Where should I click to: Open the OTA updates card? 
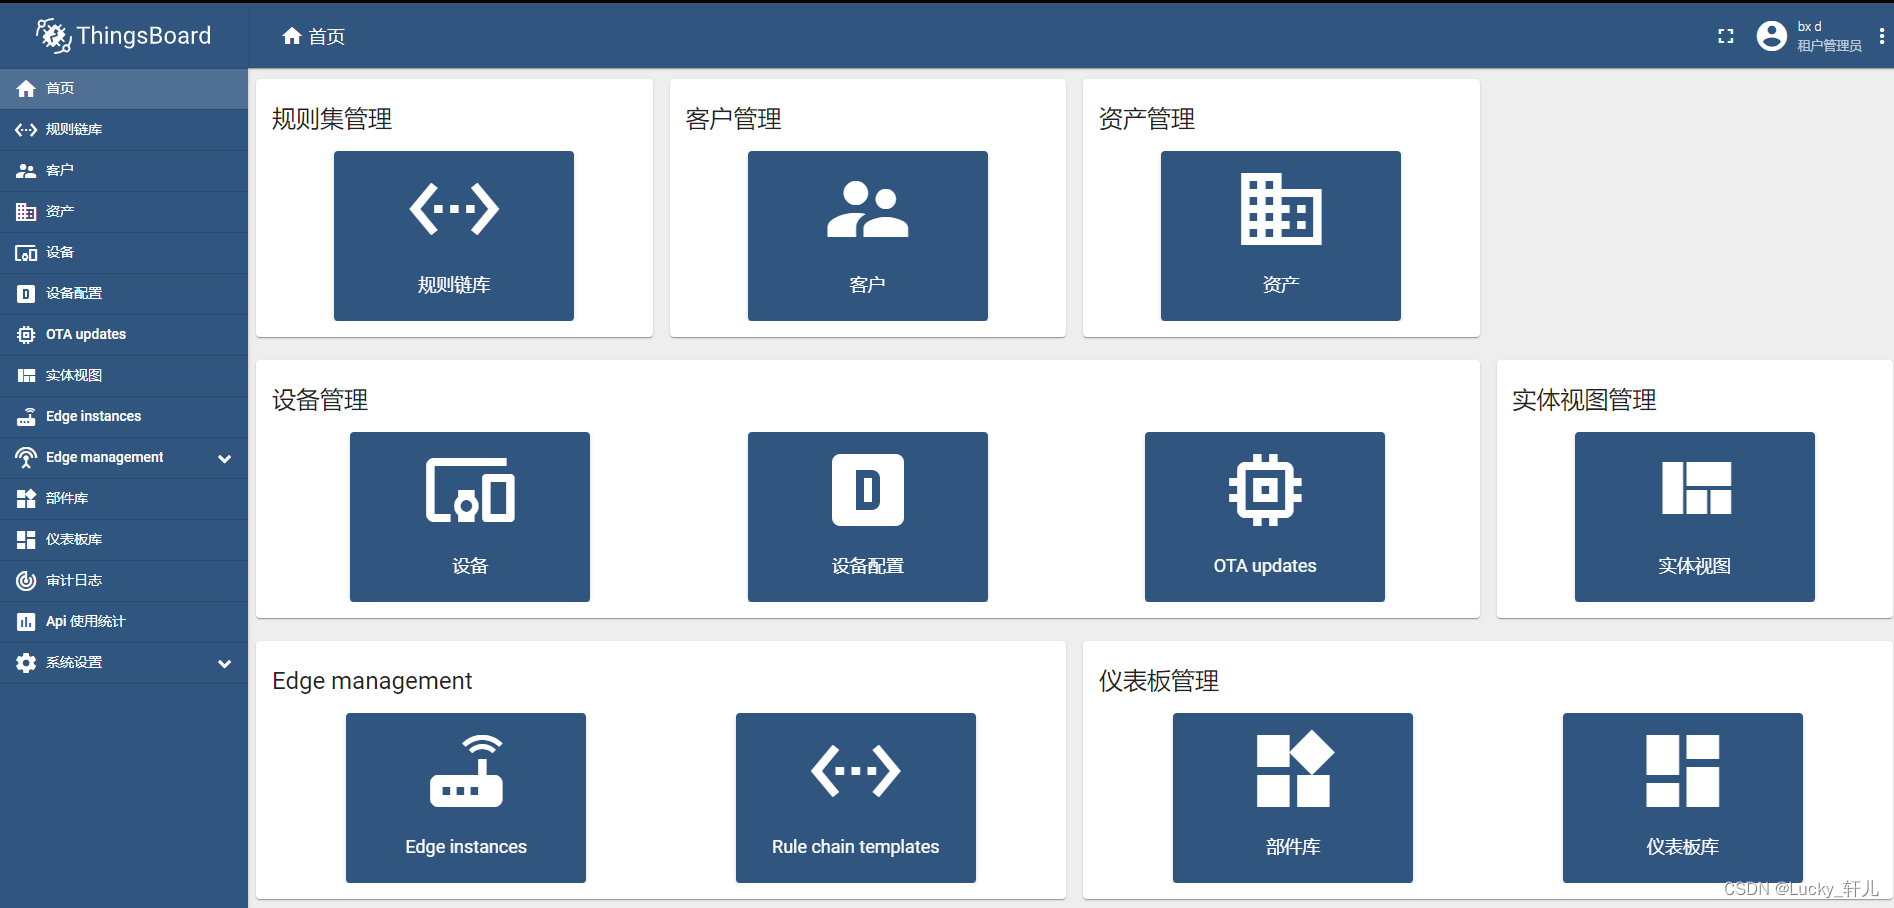click(1265, 517)
